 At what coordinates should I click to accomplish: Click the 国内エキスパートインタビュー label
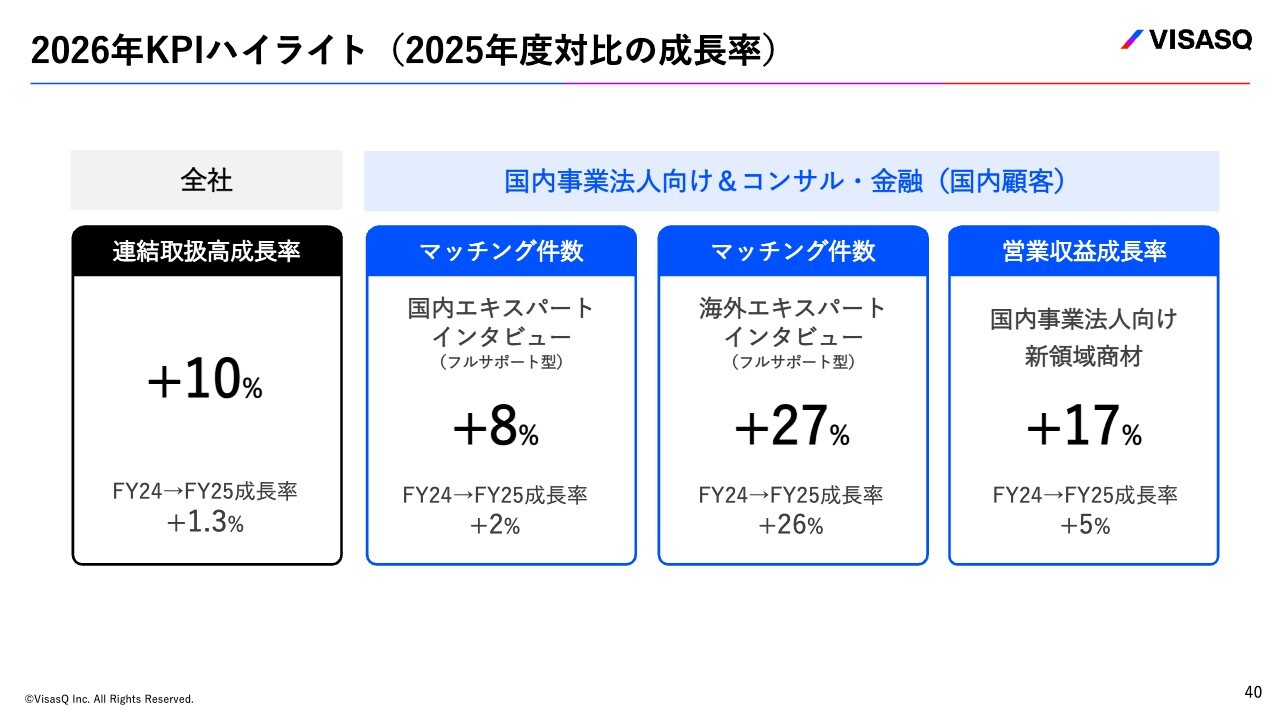(x=501, y=322)
